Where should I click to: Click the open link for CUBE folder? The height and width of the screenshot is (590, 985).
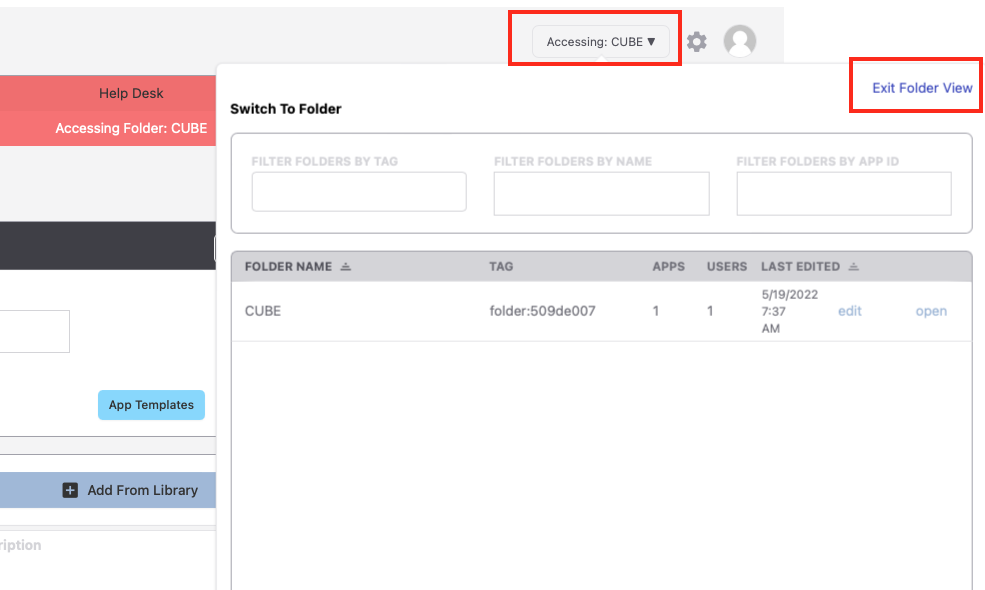(931, 311)
